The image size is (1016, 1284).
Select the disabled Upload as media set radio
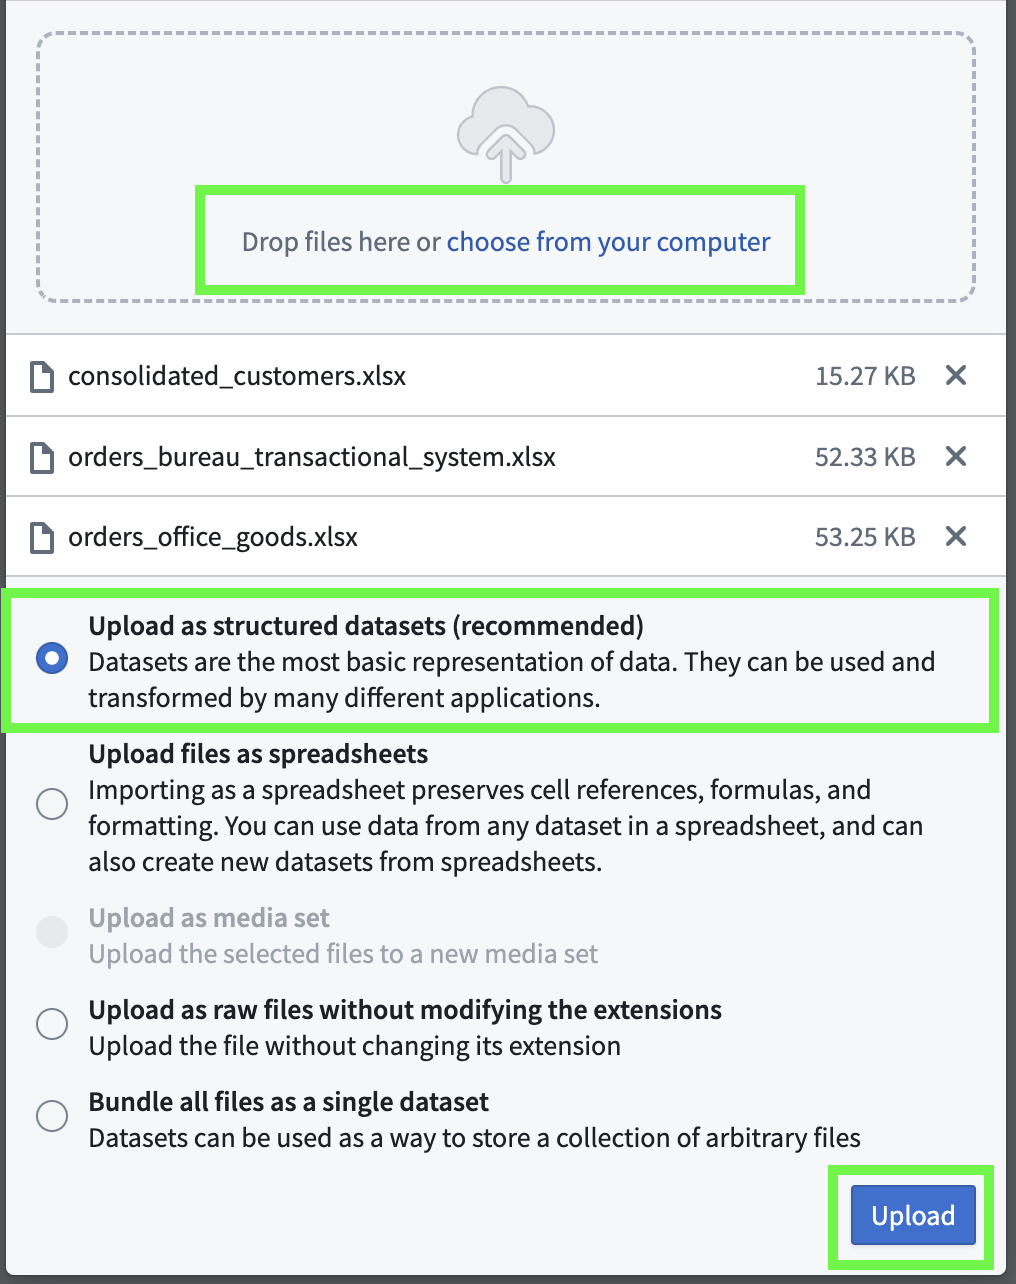(52, 932)
